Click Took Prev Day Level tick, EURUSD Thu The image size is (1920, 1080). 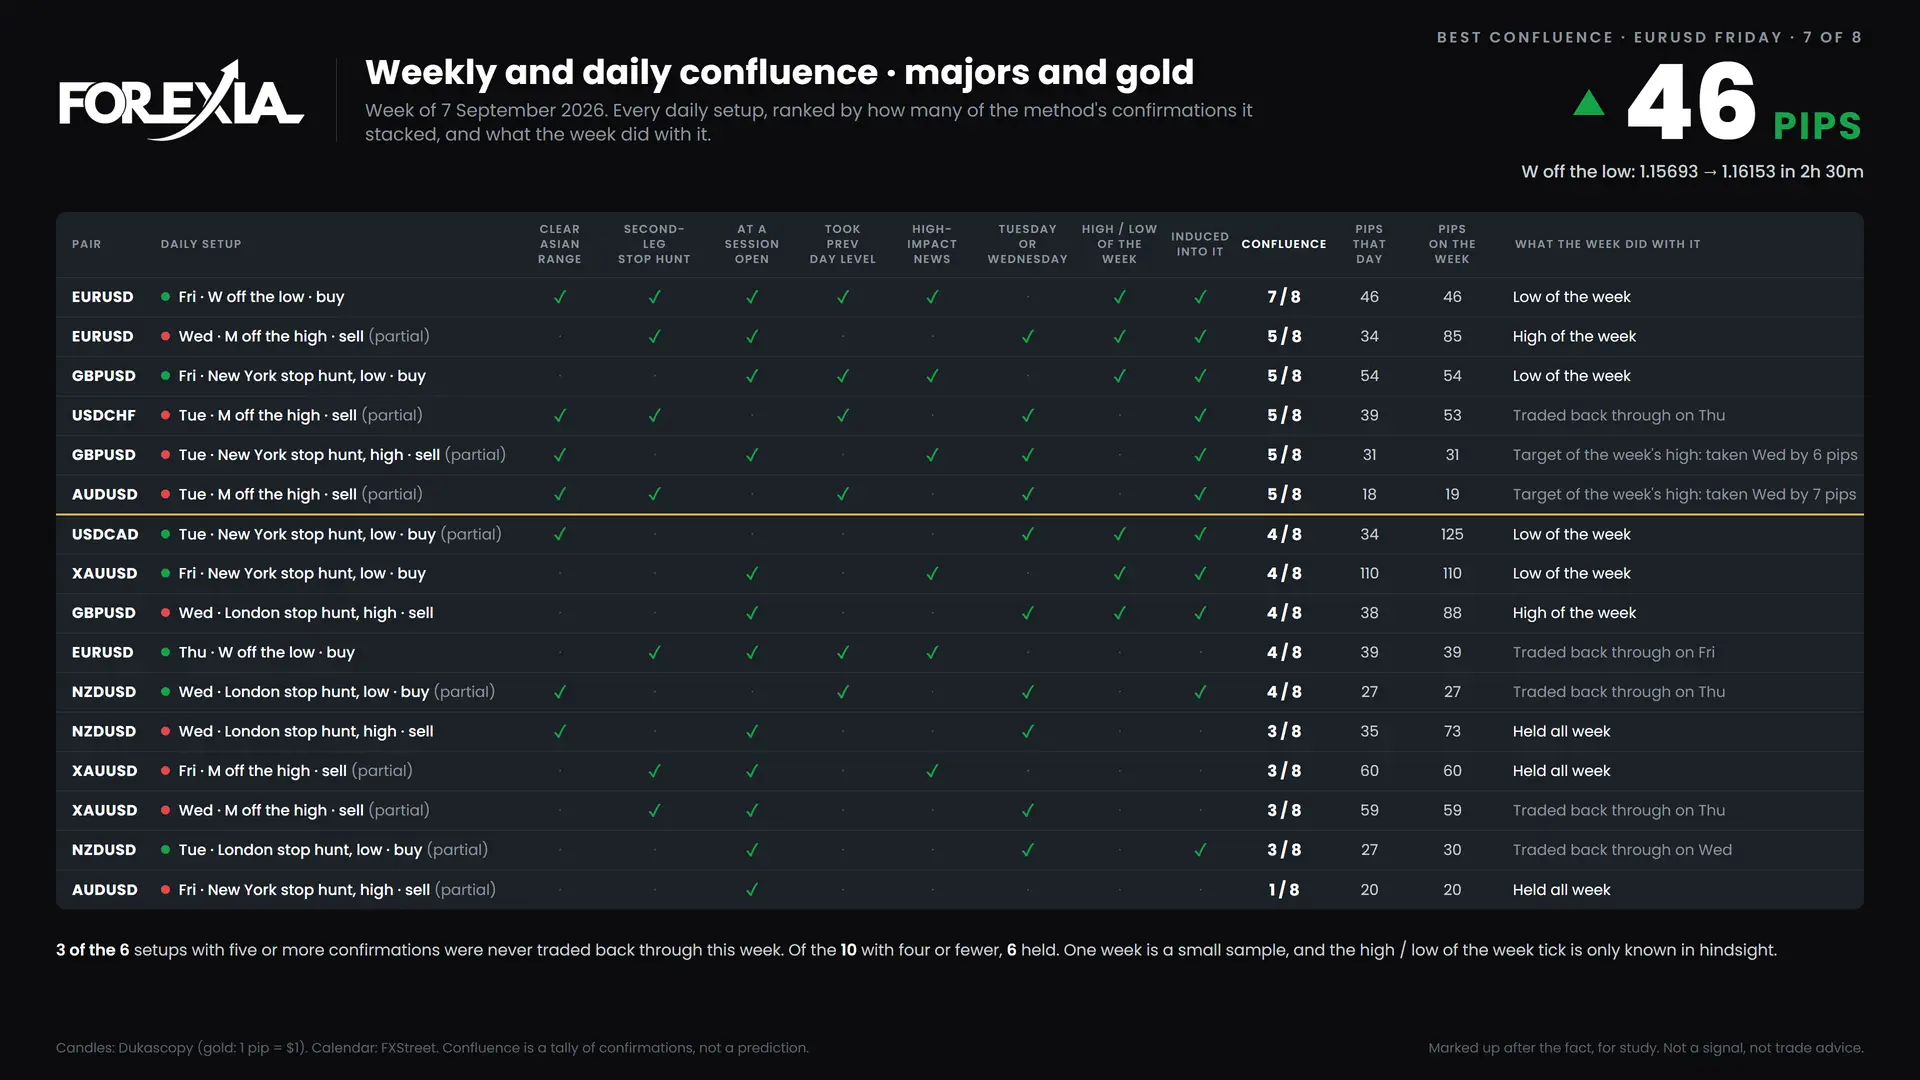843,652
